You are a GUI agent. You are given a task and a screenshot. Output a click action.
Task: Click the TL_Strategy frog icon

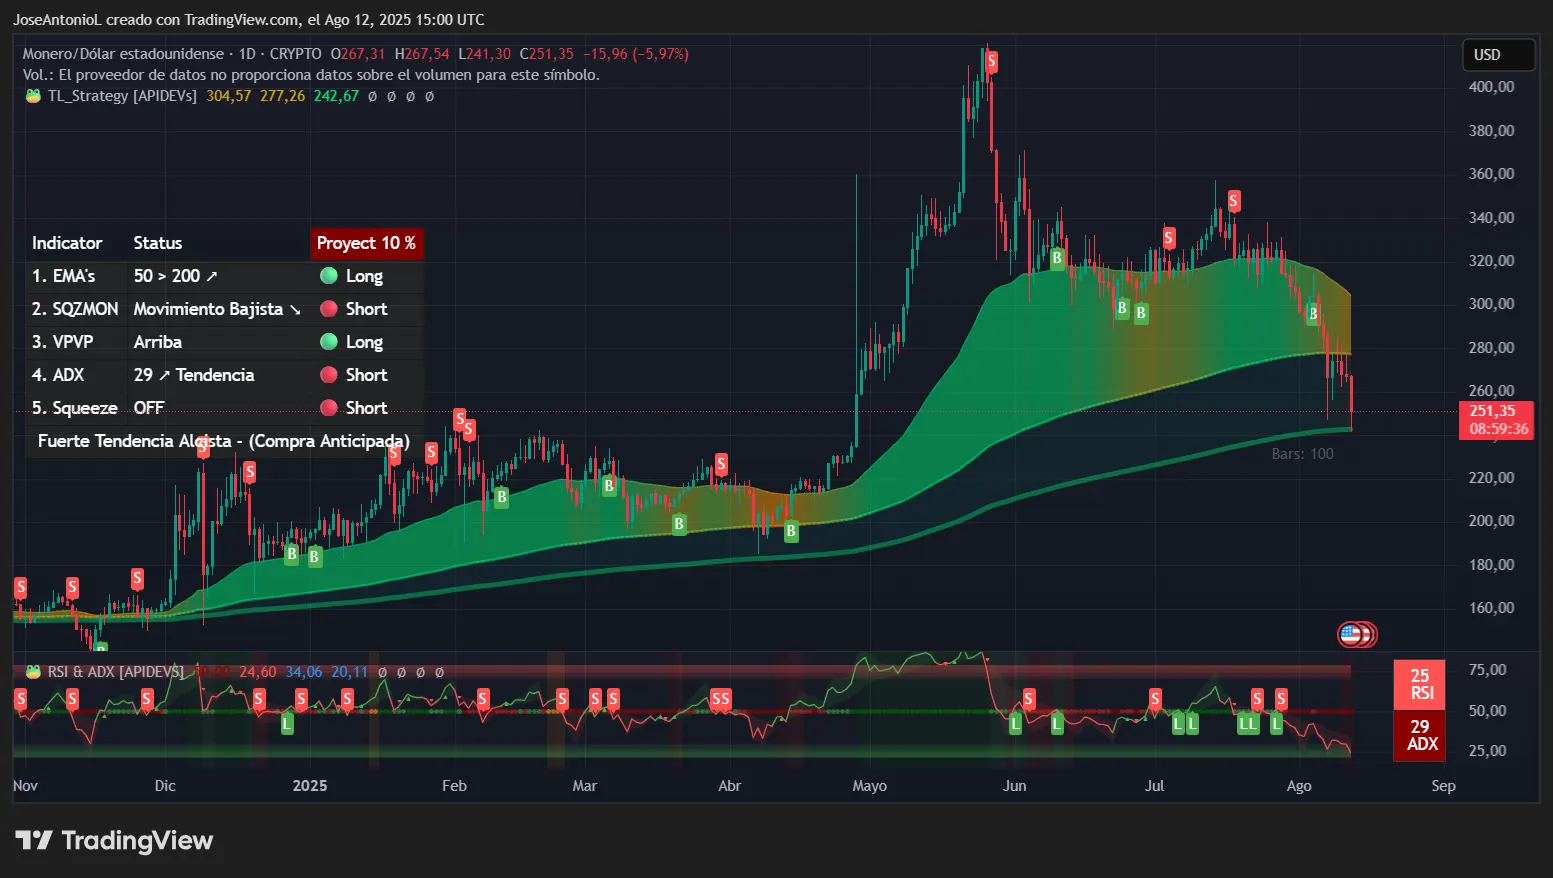[x=31, y=96]
